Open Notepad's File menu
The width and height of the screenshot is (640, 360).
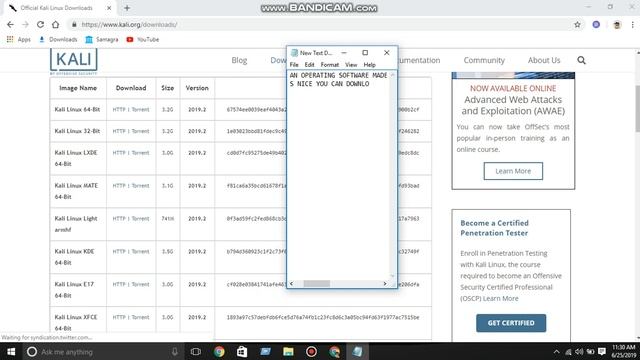point(294,64)
